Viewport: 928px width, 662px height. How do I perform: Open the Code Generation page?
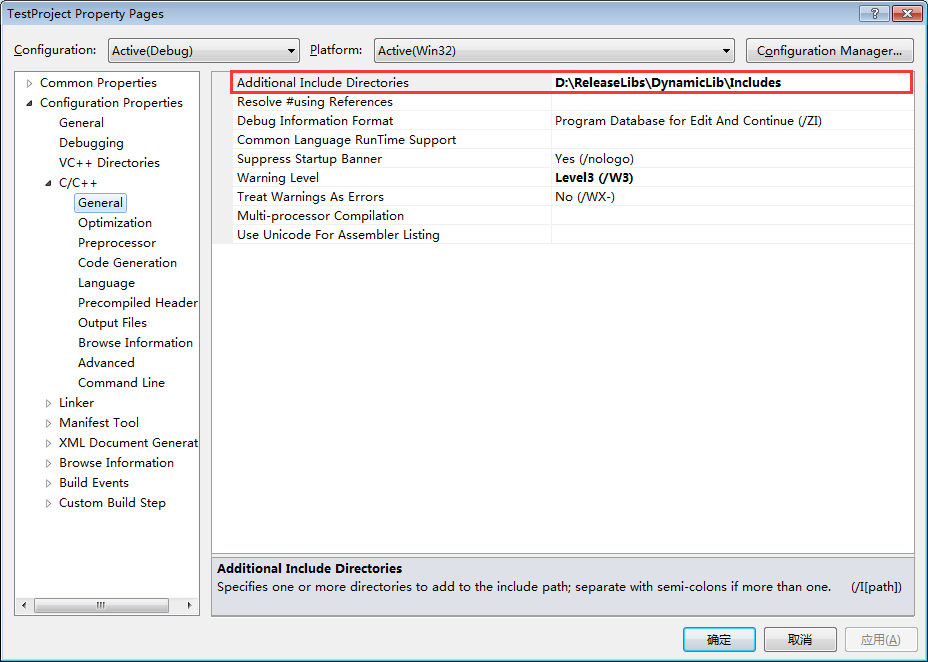pos(127,263)
